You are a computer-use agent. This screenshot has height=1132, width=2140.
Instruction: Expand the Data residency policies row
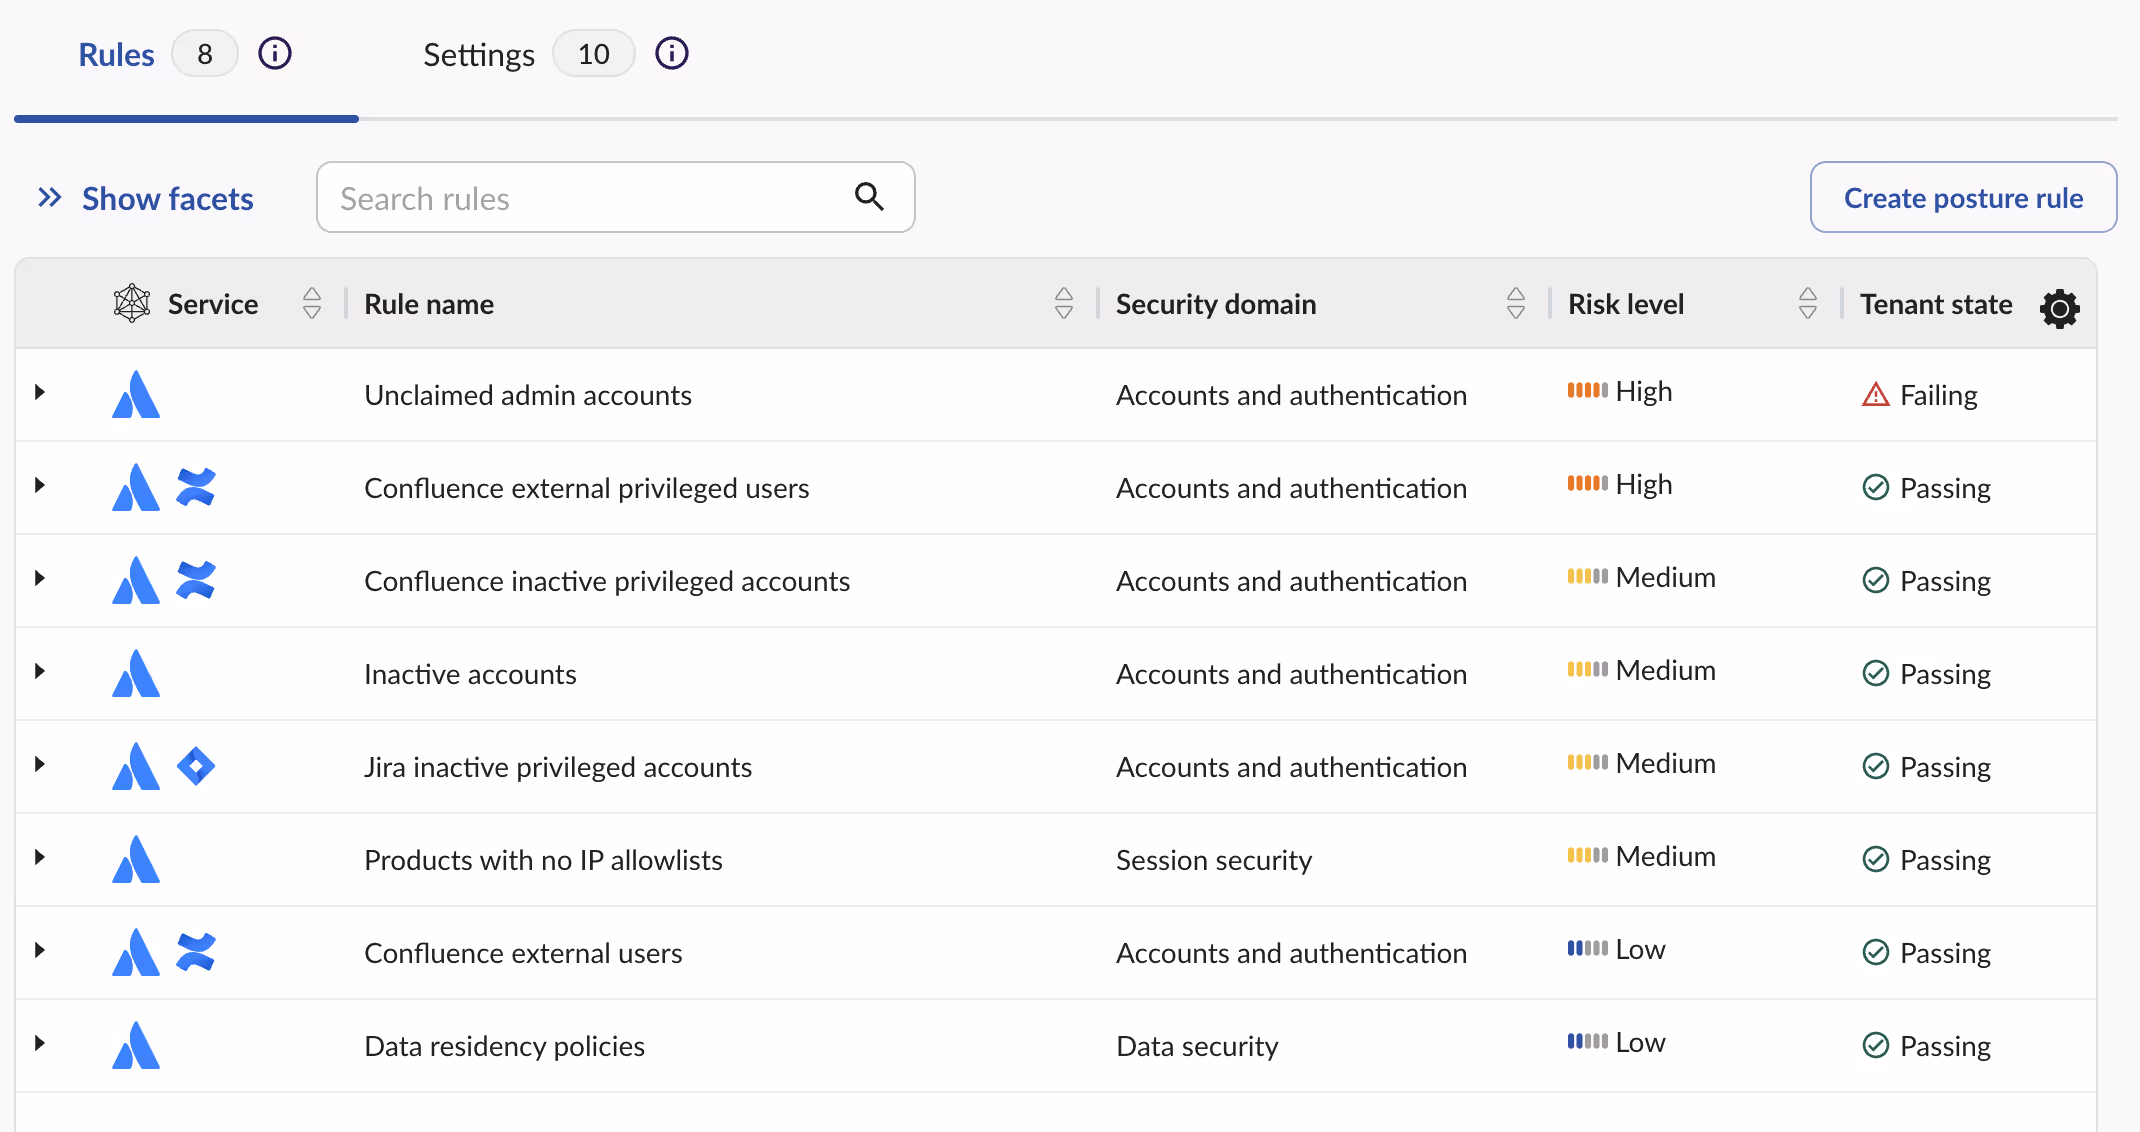[40, 1043]
